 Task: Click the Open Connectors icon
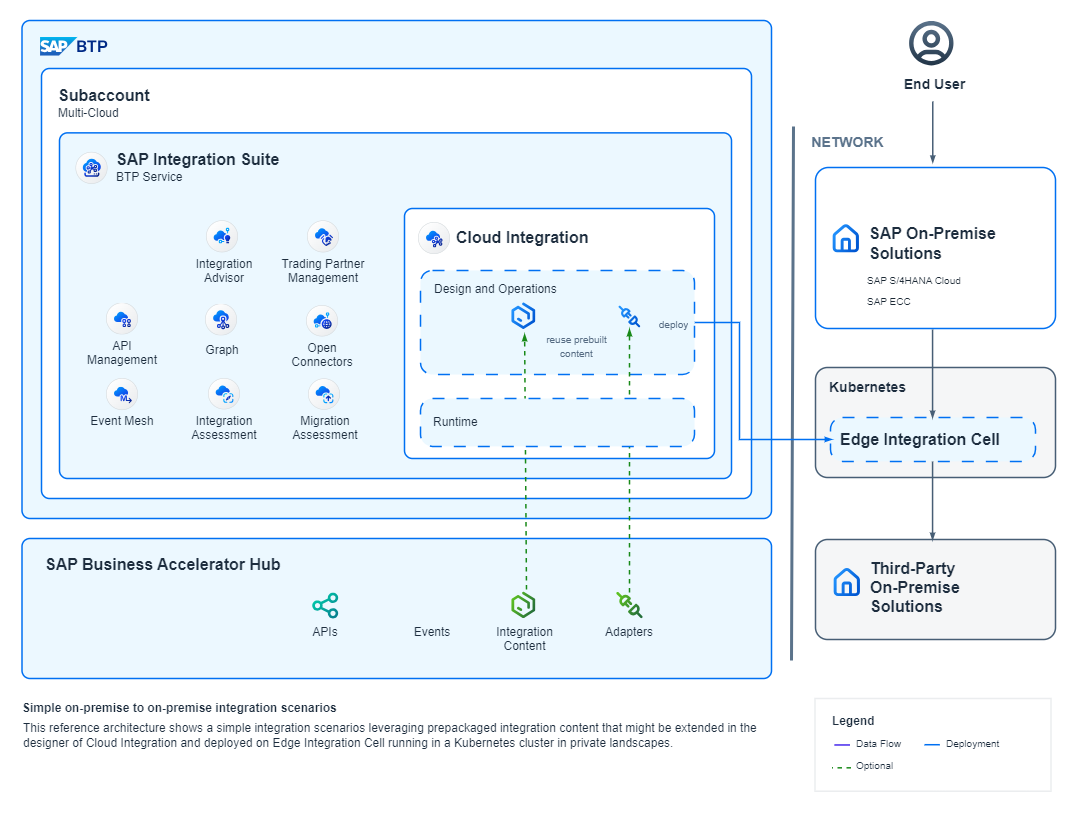tap(322, 321)
